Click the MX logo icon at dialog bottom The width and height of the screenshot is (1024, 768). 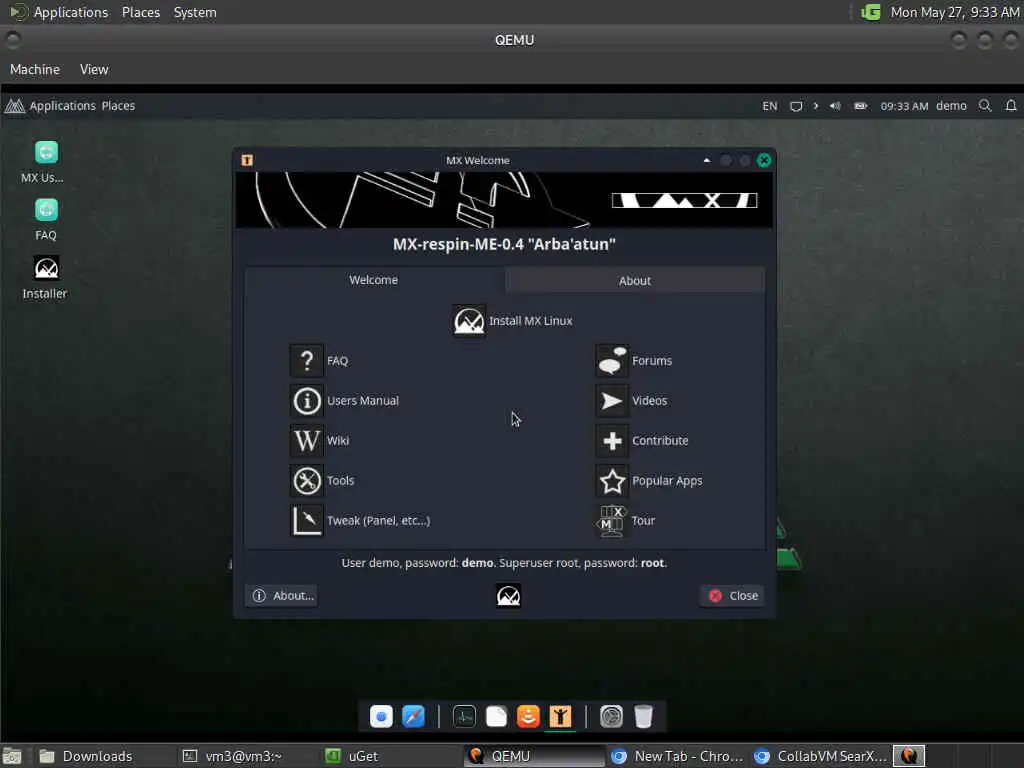pos(508,596)
